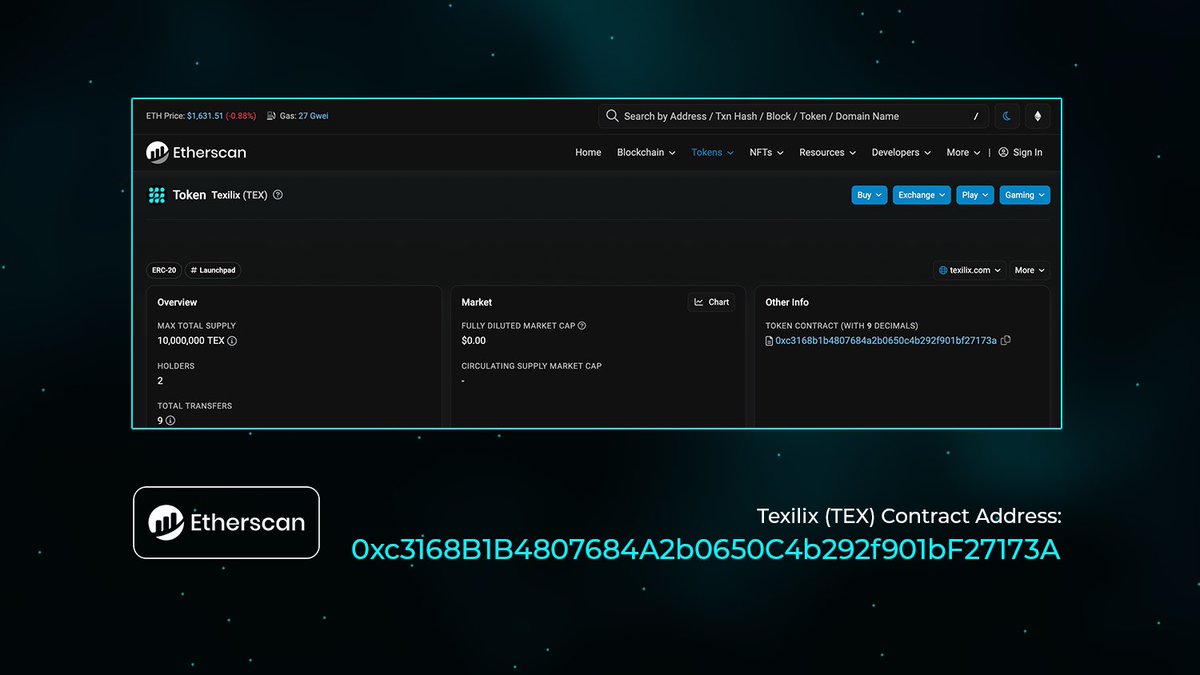Expand the Developers menu

click(901, 153)
